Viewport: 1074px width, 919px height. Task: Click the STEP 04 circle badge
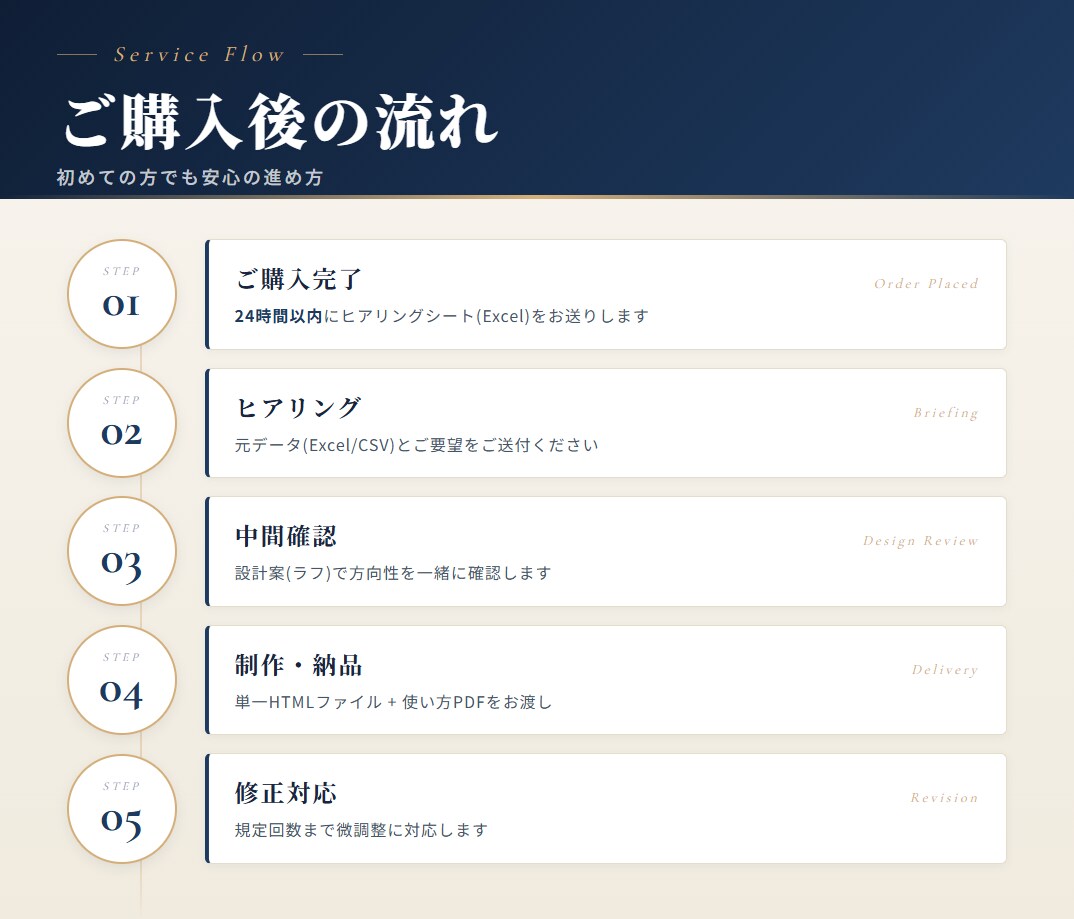pyautogui.click(x=122, y=680)
